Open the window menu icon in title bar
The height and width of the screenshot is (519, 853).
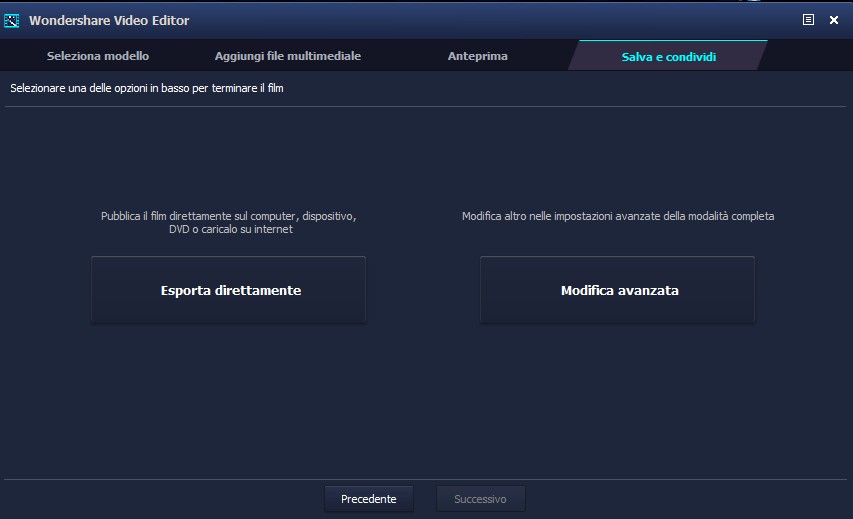click(x=808, y=20)
